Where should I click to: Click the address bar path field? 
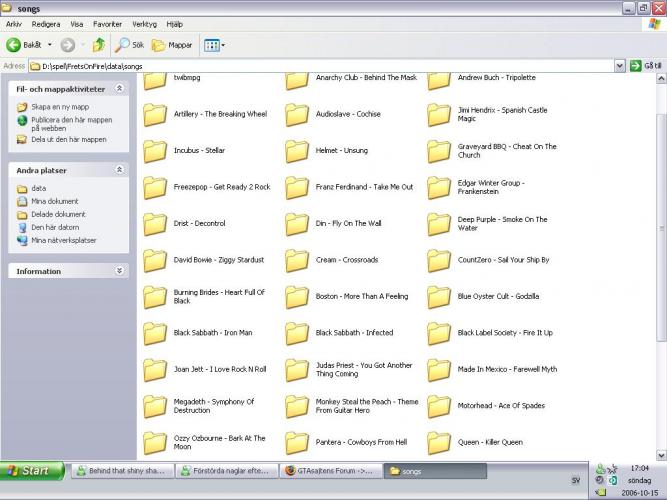[320, 66]
